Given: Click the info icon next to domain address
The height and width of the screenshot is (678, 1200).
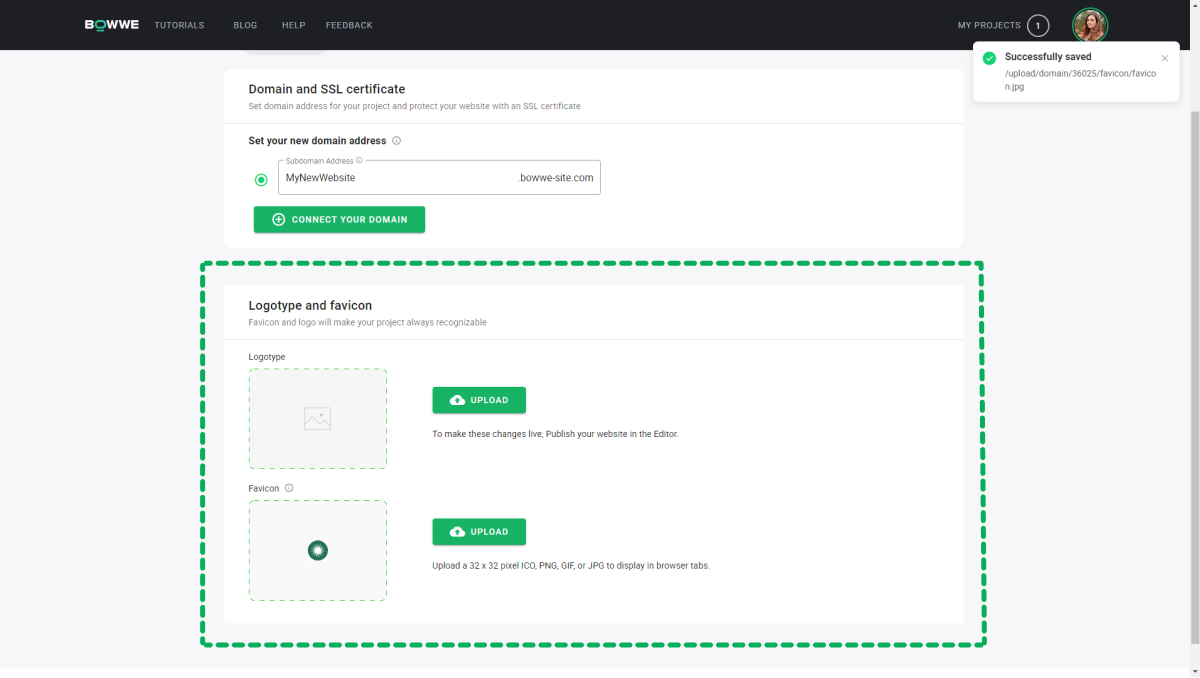Looking at the screenshot, I should point(397,141).
